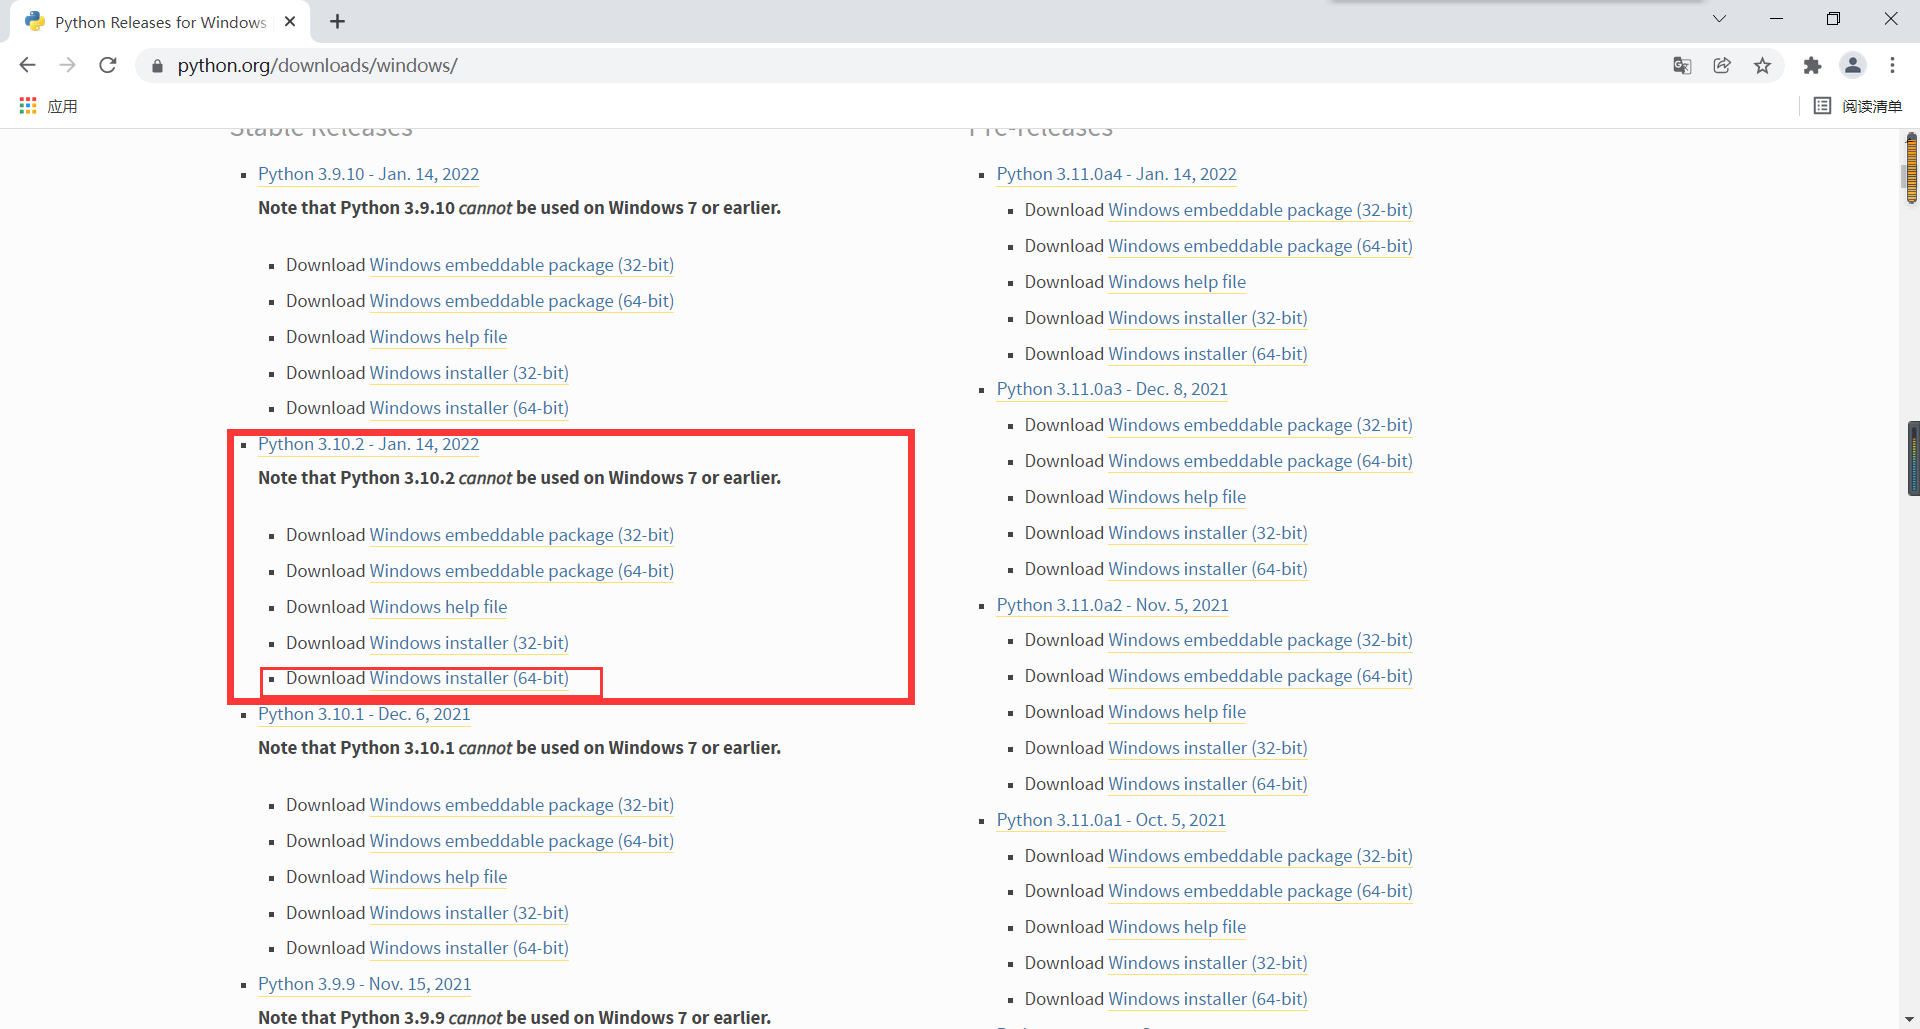
Task: Download 3.10.2 Windows embeddable package (64-bit)
Action: (x=522, y=571)
